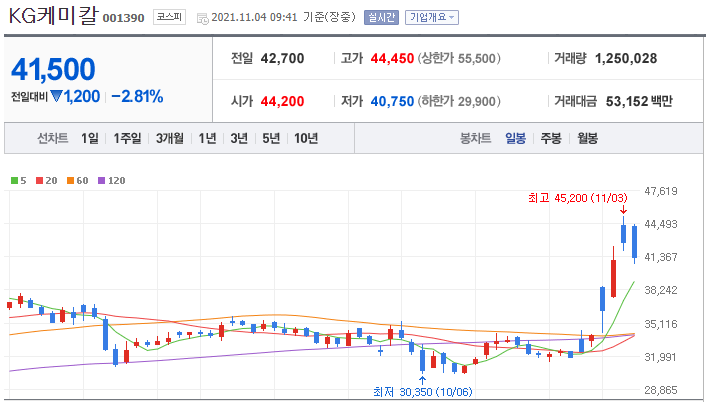Click the stock code 001390

point(124,18)
